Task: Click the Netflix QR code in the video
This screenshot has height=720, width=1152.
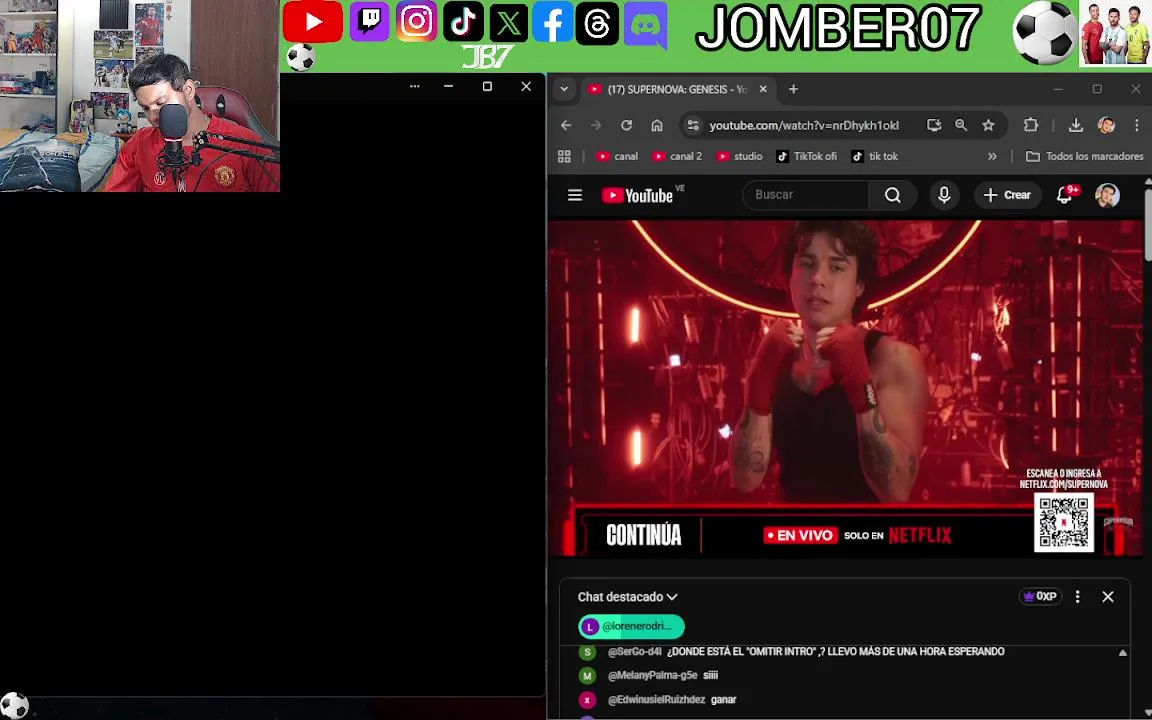Action: click(1063, 522)
